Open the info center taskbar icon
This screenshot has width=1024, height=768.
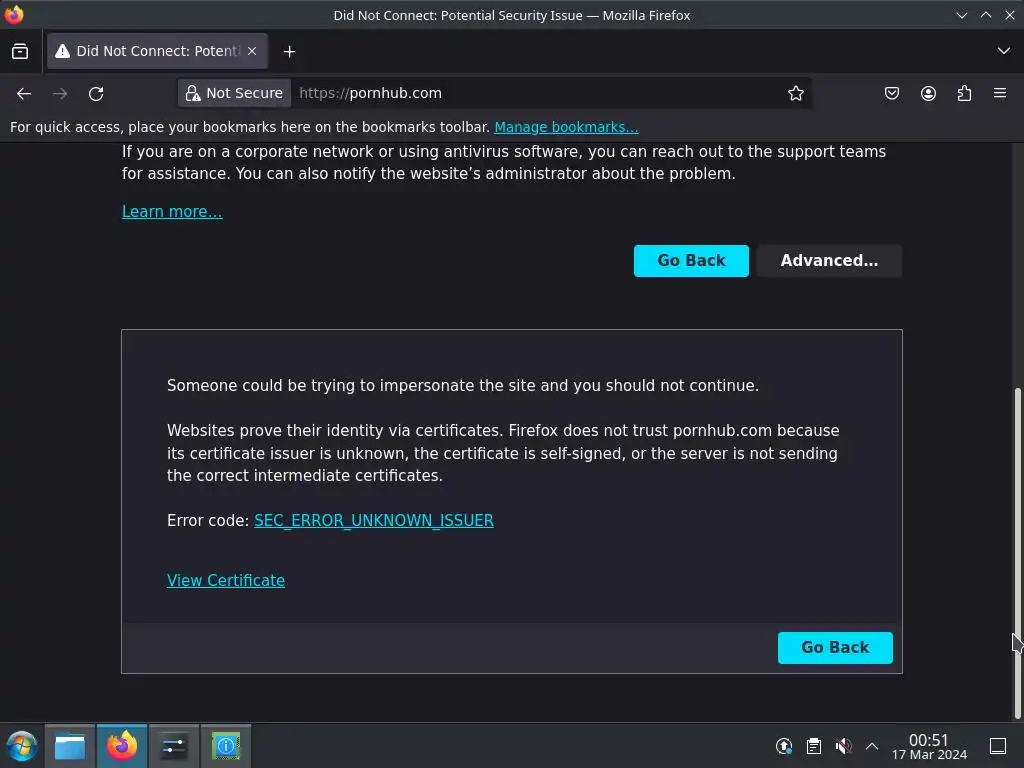(226, 746)
